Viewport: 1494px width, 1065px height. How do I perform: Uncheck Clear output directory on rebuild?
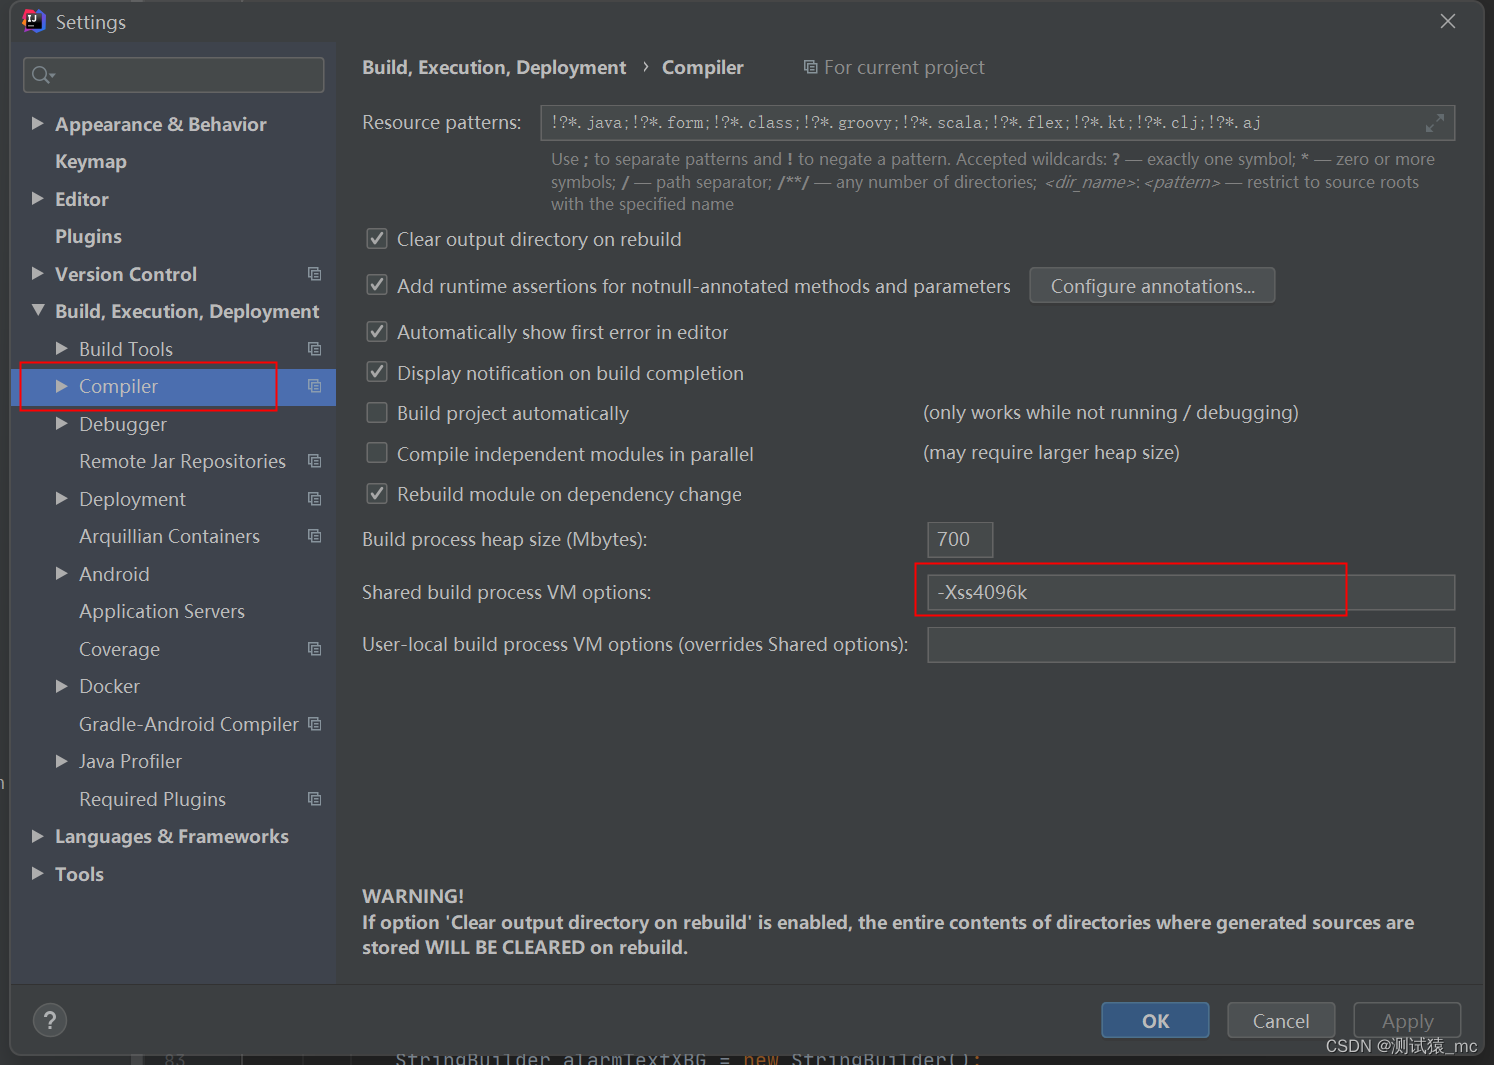[377, 239]
